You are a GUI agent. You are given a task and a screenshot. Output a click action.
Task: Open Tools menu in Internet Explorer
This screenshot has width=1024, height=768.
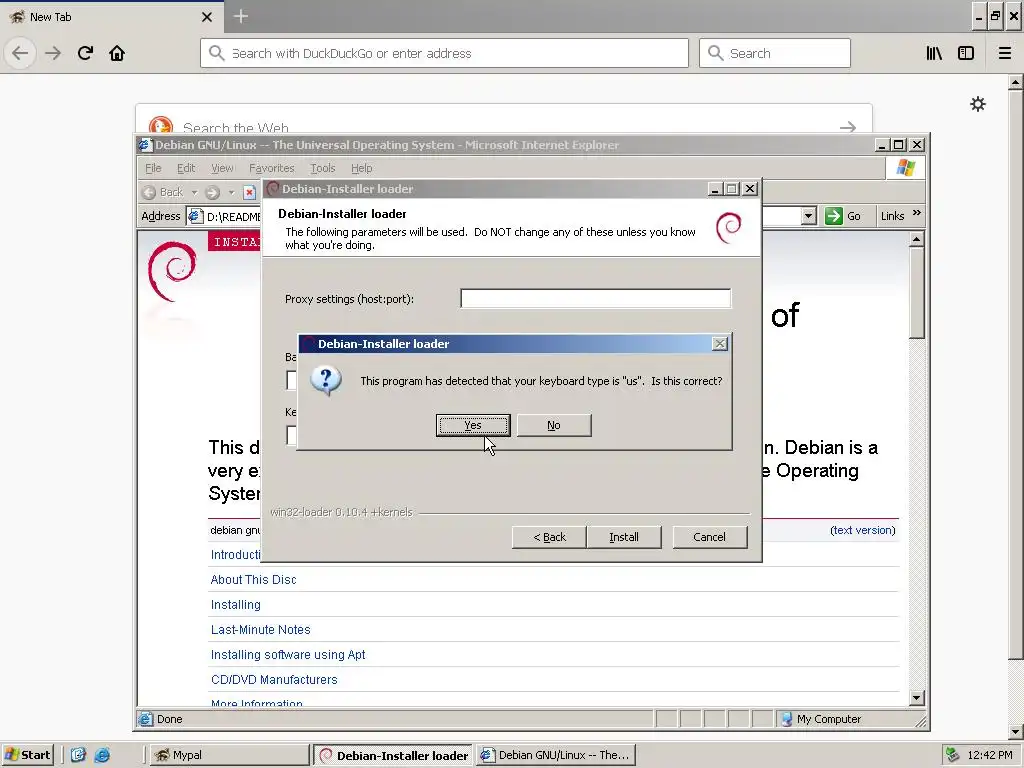pyautogui.click(x=323, y=168)
